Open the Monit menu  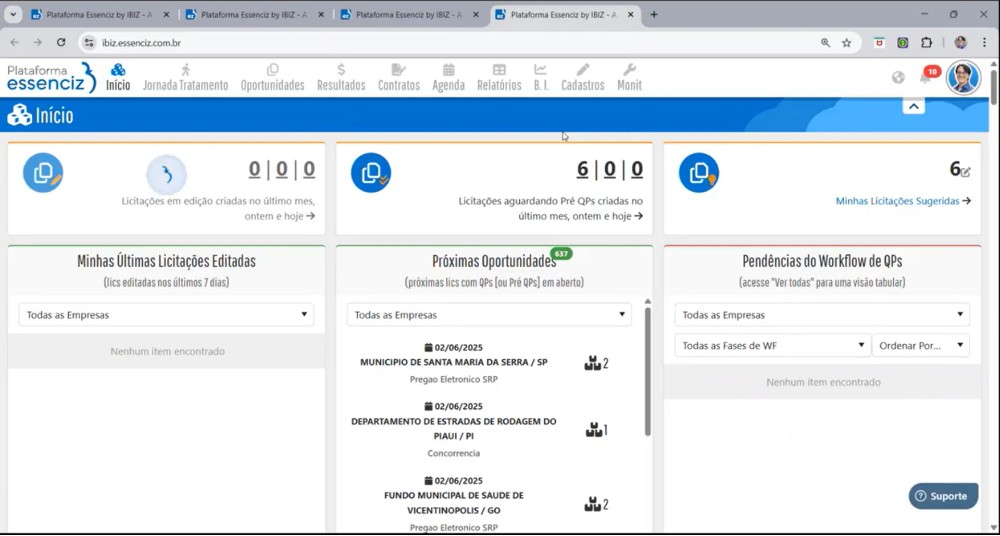[629, 77]
